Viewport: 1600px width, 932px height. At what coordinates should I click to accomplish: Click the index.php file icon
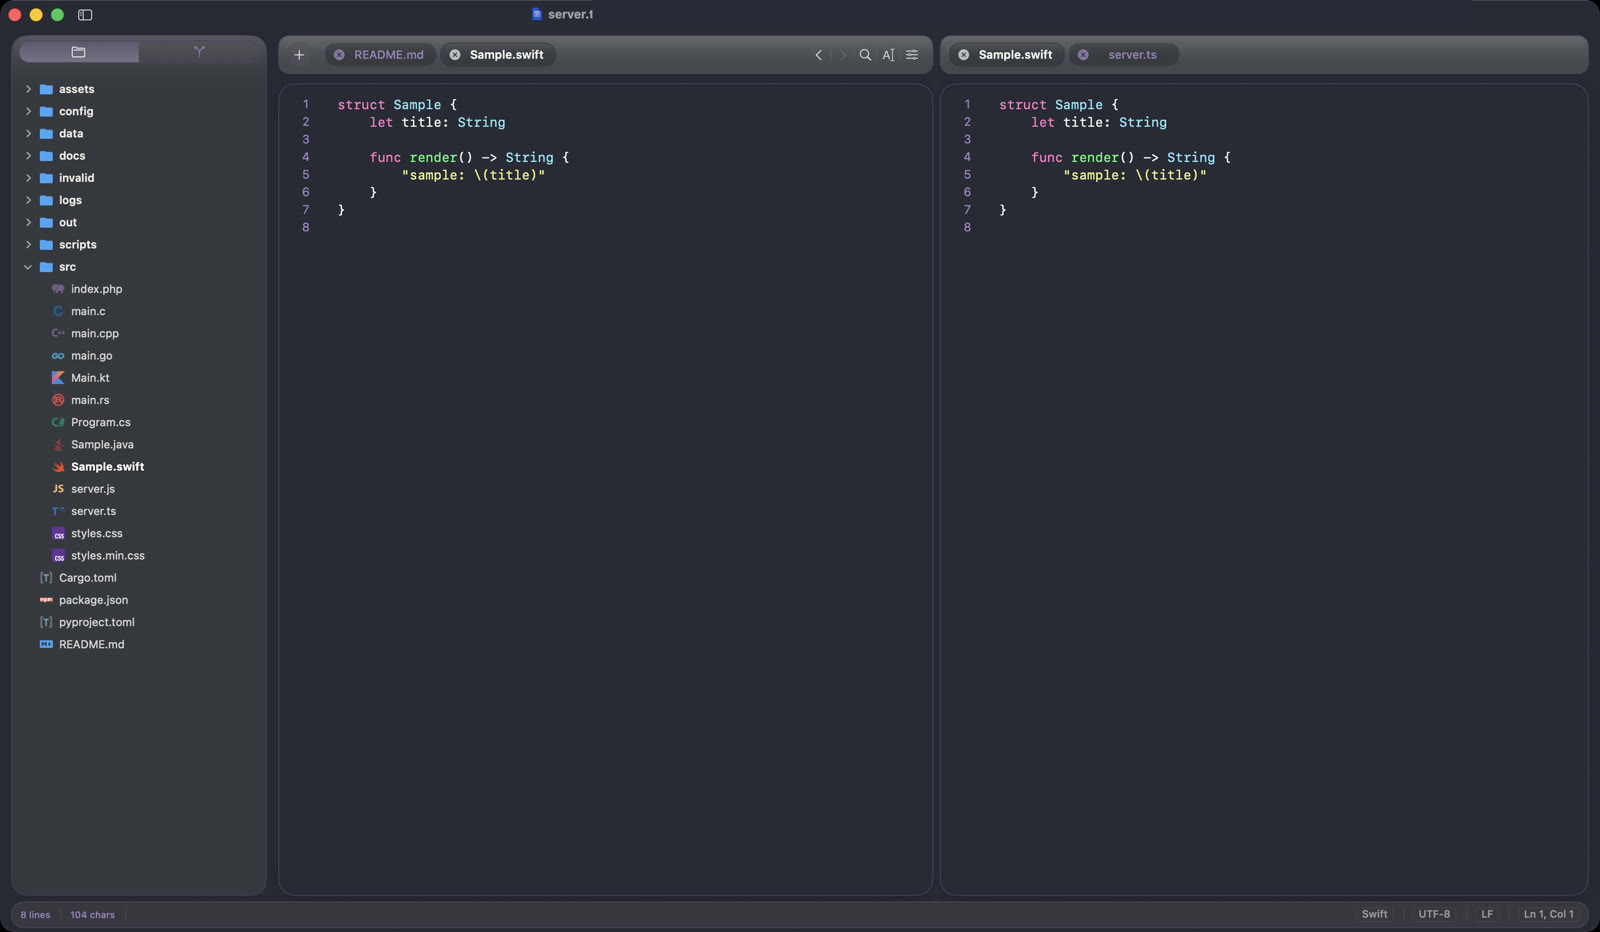click(58, 289)
